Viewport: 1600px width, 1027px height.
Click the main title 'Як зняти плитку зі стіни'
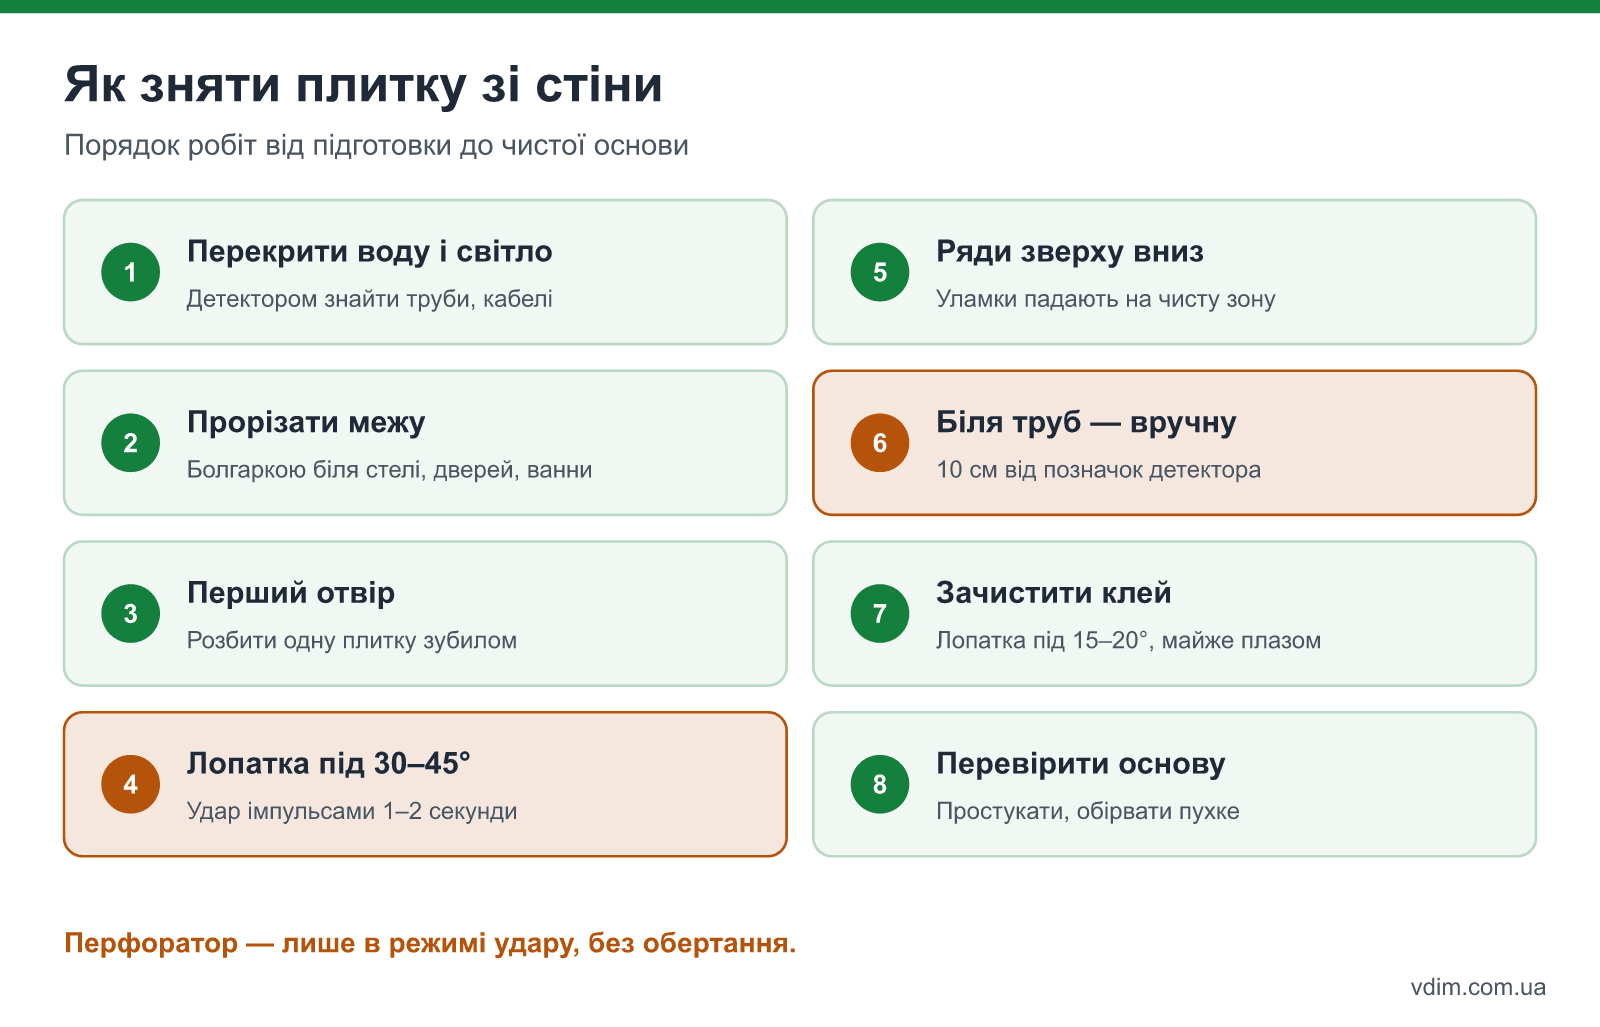363,84
